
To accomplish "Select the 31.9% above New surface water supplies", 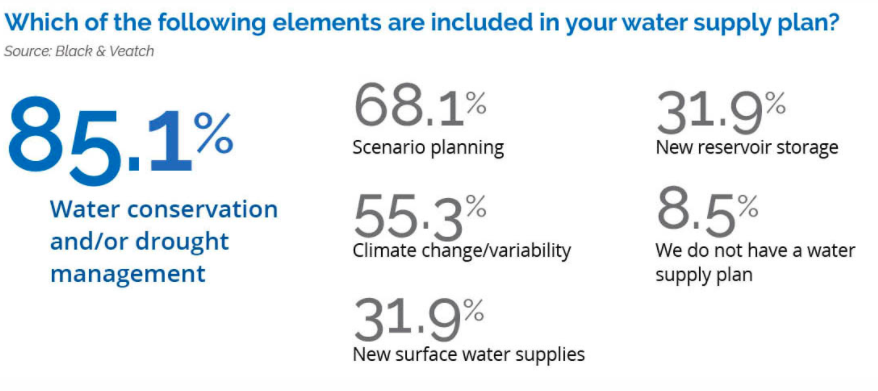I will (x=418, y=321).
